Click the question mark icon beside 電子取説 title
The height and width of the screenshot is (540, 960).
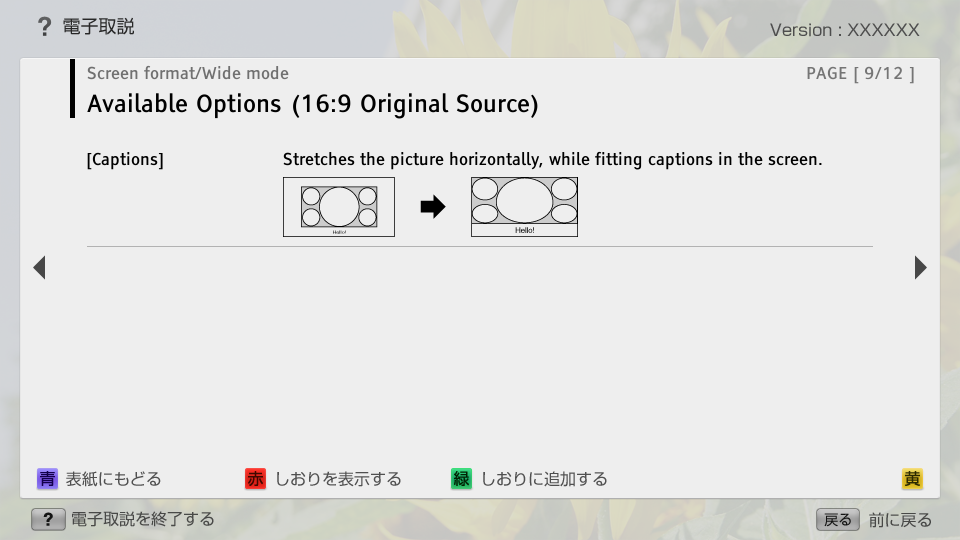click(44, 28)
